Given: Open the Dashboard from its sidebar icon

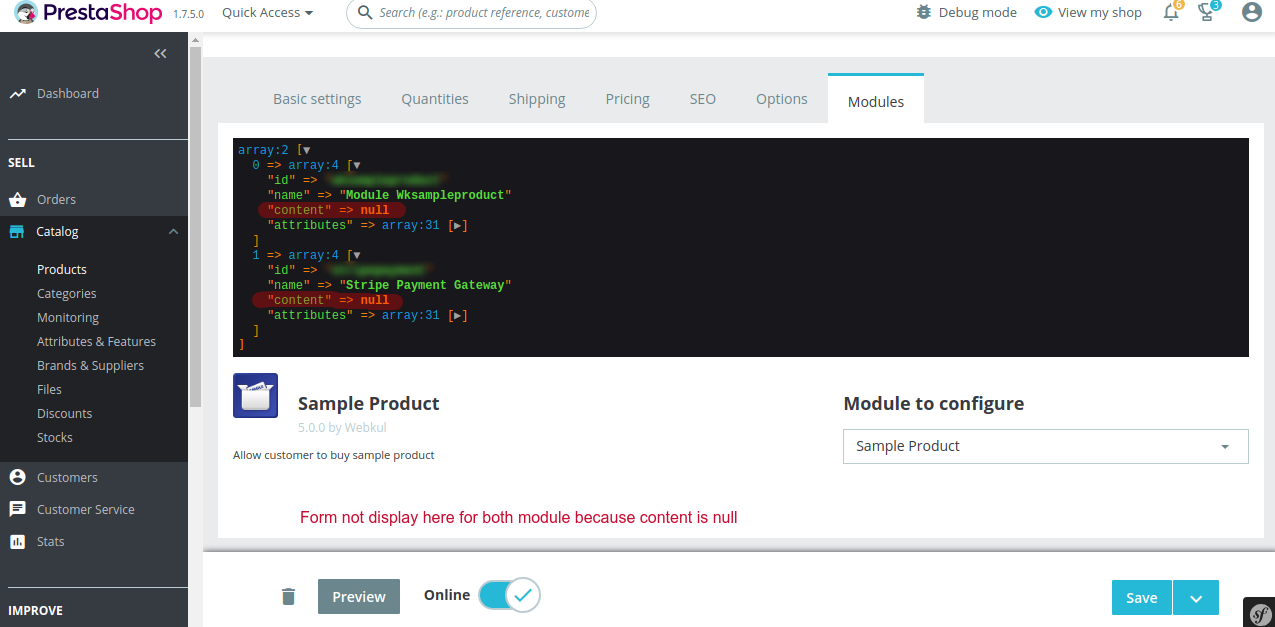Looking at the screenshot, I should point(19,93).
